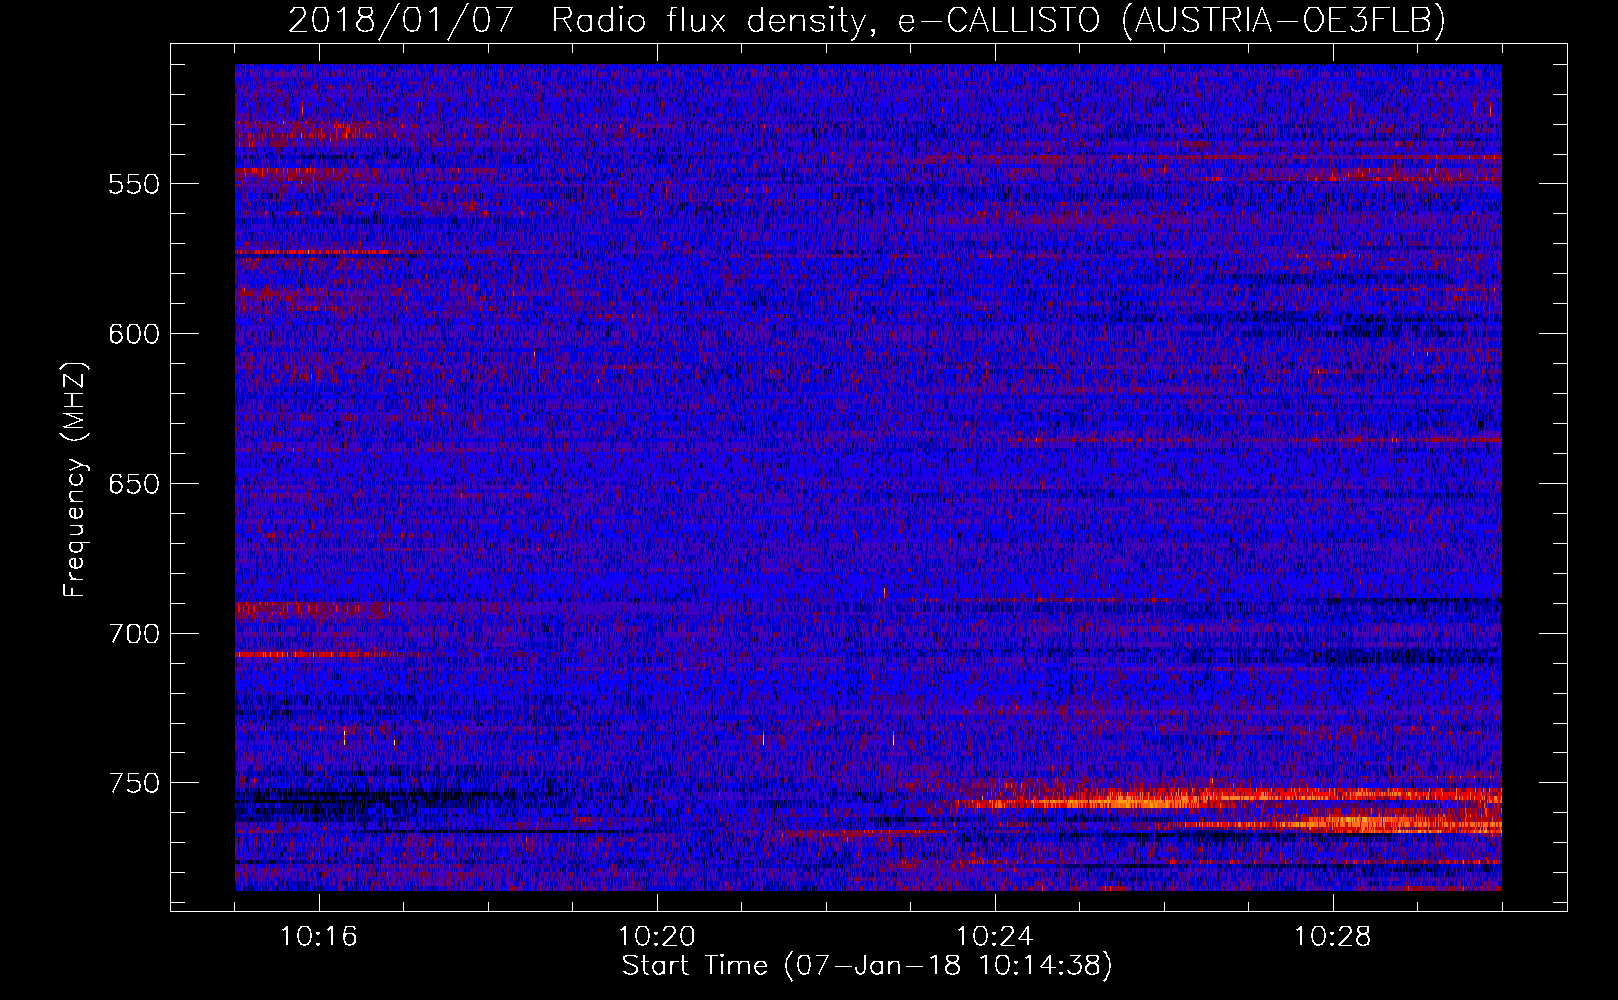The image size is (1618, 1000).
Task: Click the 10:20 time tick label
Action: click(x=657, y=937)
